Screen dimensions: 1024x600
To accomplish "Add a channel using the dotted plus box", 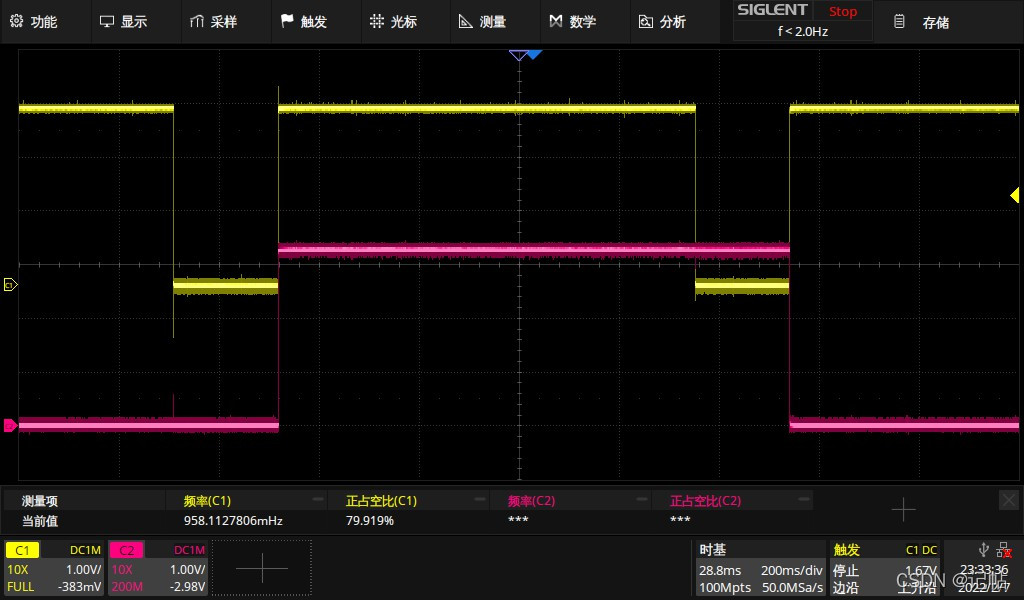I will [x=262, y=568].
